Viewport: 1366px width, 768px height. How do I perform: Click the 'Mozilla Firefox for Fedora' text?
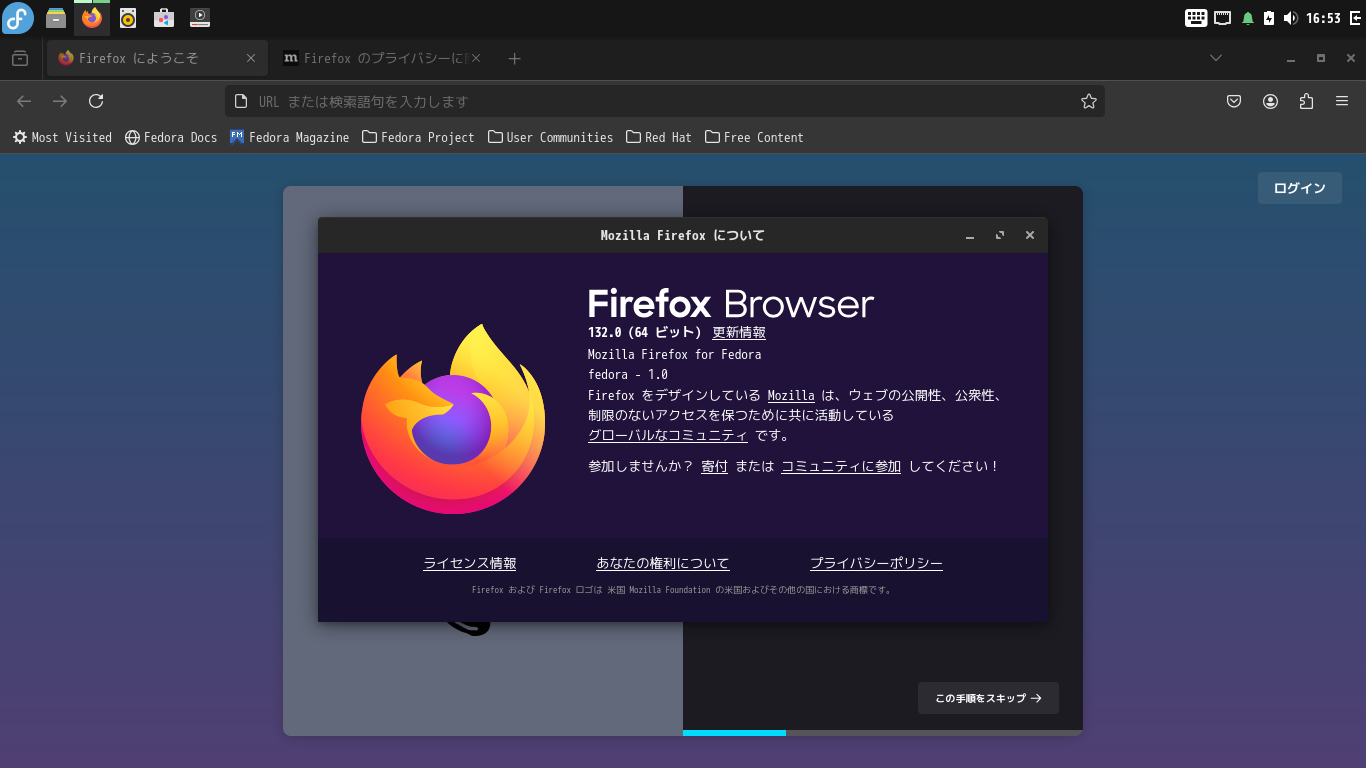675,355
